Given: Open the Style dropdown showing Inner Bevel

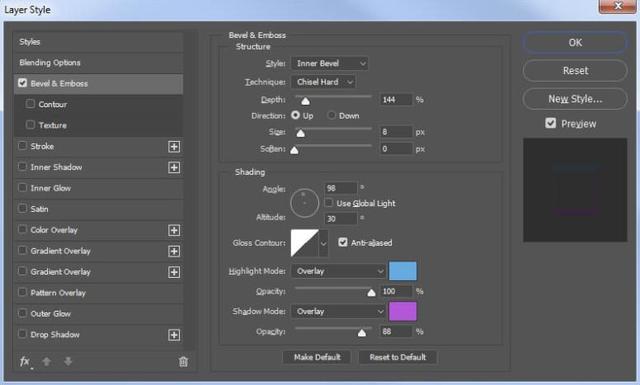Looking at the screenshot, I should point(329,63).
